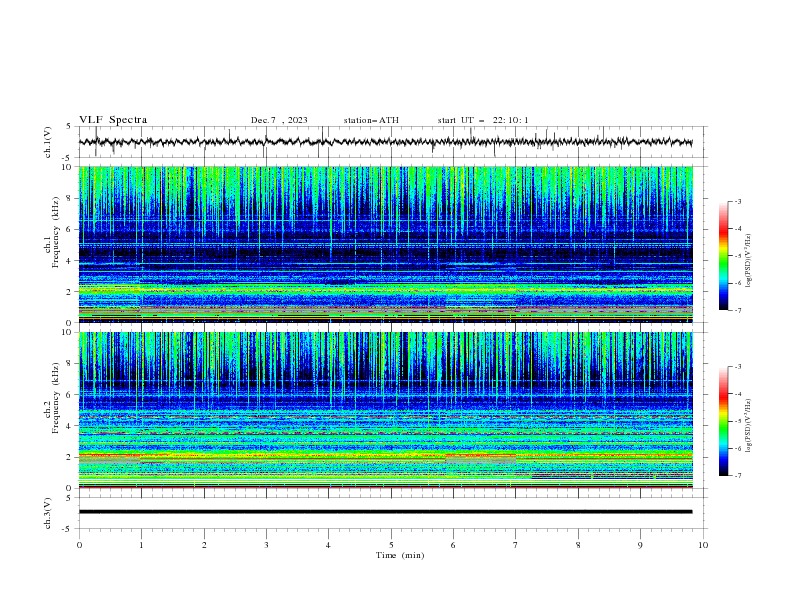Click the ch.2 colorbar "log(PSD)(V²/Hz)" label
The height and width of the screenshot is (612, 792).
748,426
